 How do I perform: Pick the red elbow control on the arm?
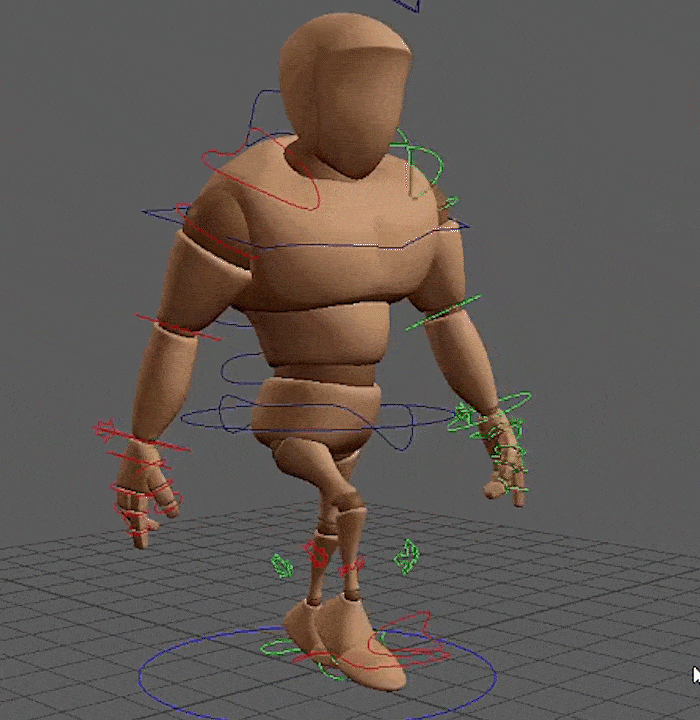click(179, 328)
